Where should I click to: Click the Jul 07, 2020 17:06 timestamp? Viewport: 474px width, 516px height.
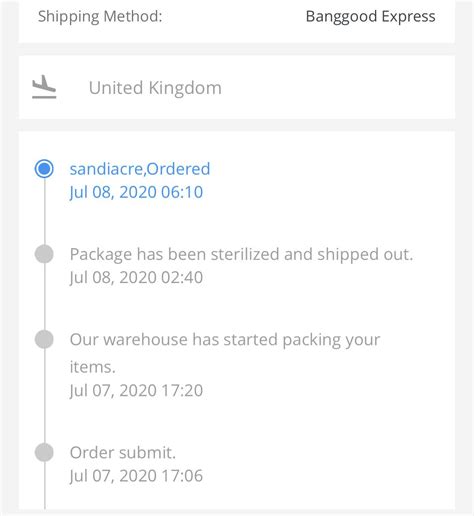click(136, 476)
